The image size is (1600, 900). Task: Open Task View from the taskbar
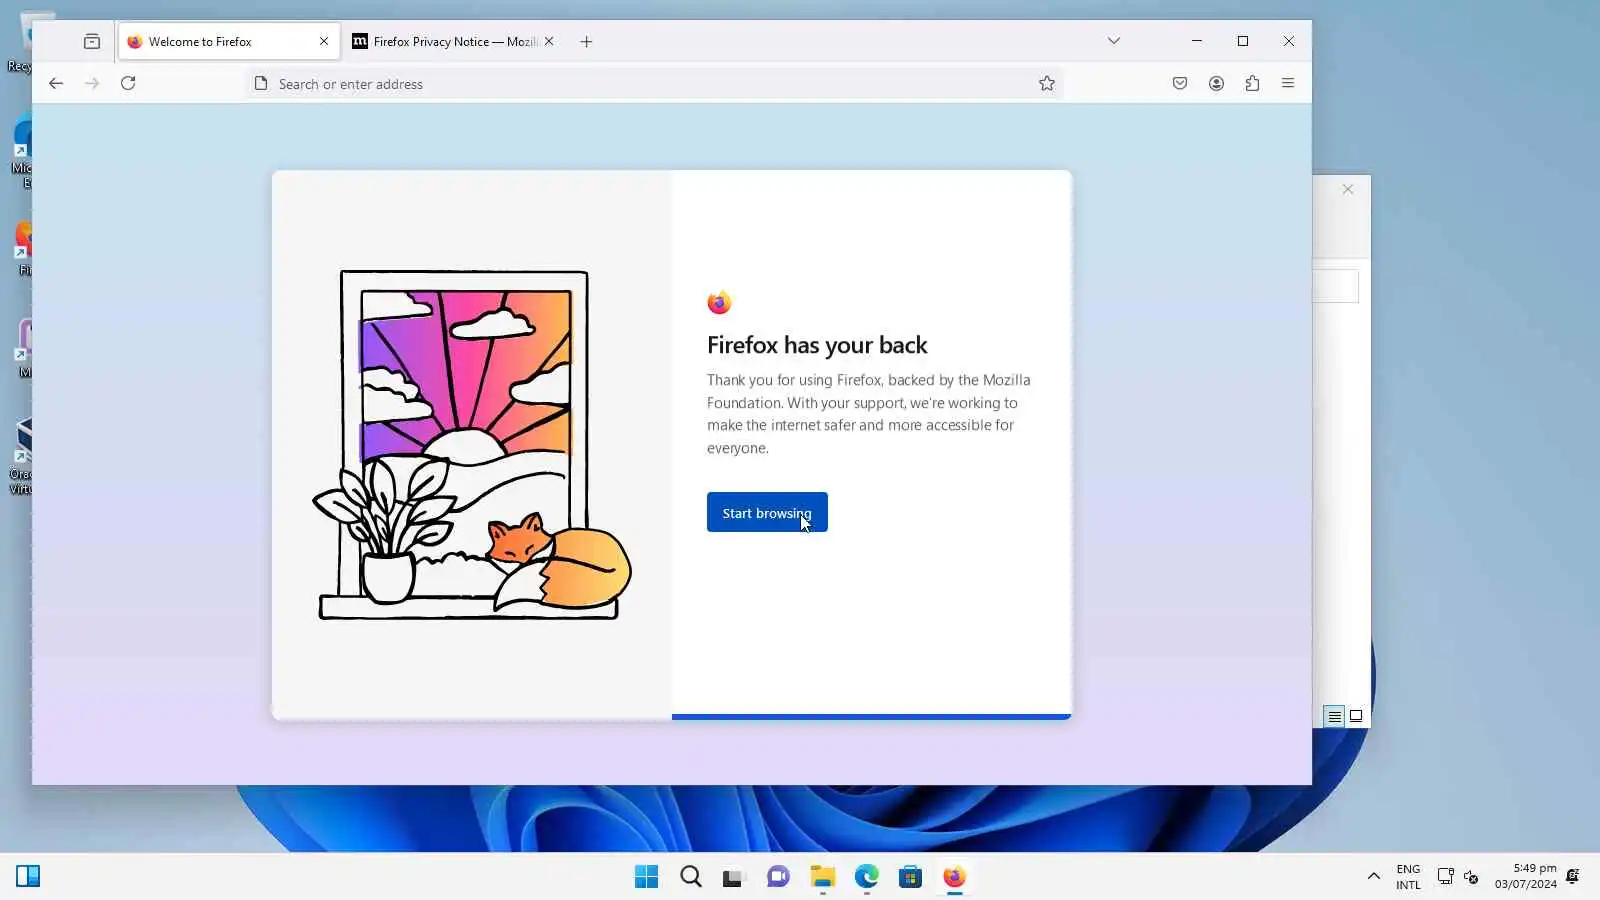(735, 877)
